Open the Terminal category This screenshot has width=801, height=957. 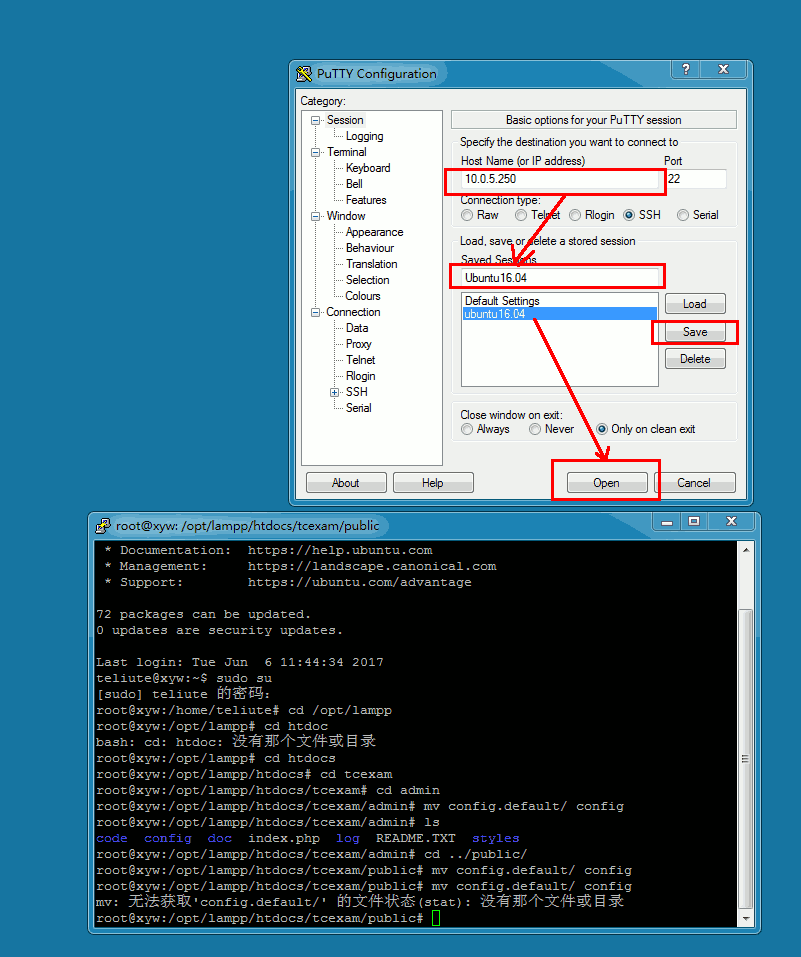[x=346, y=152]
